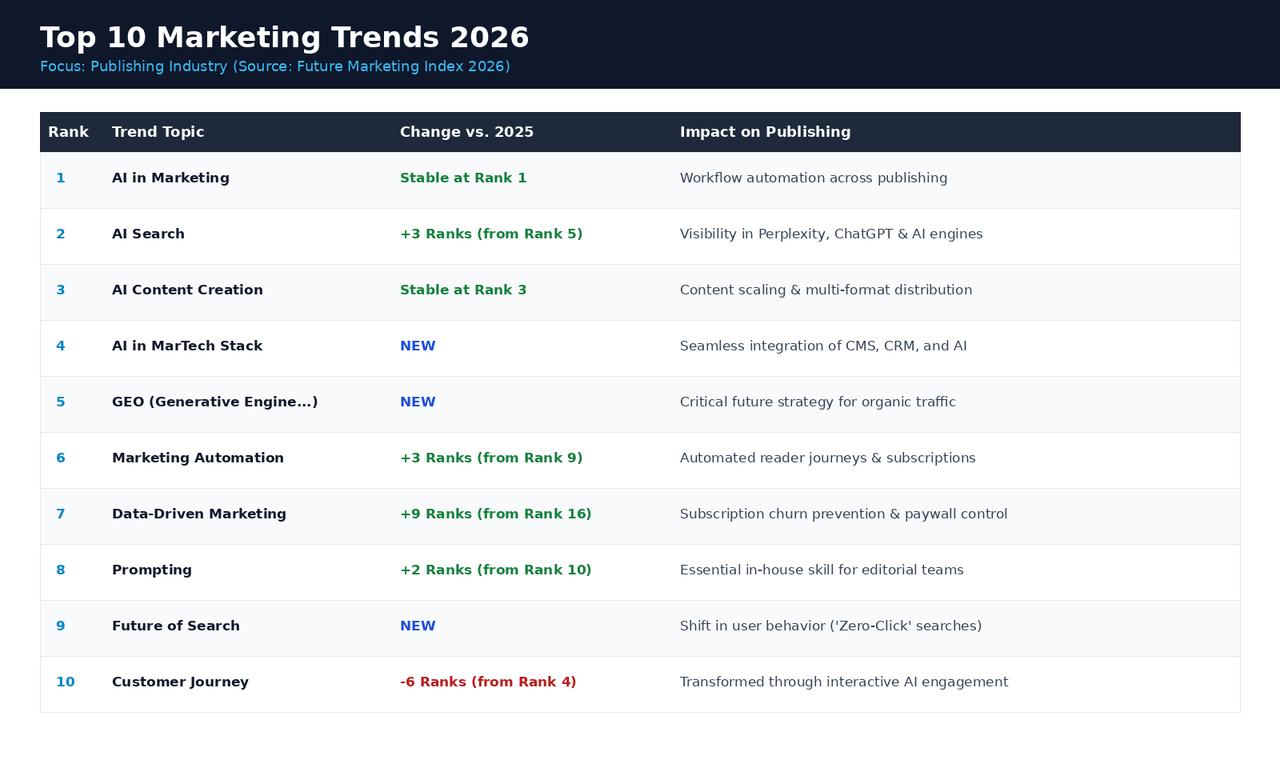Click "Seamless integration of CMS, CRM, and AI"
The image size is (1280, 760).
tap(823, 346)
